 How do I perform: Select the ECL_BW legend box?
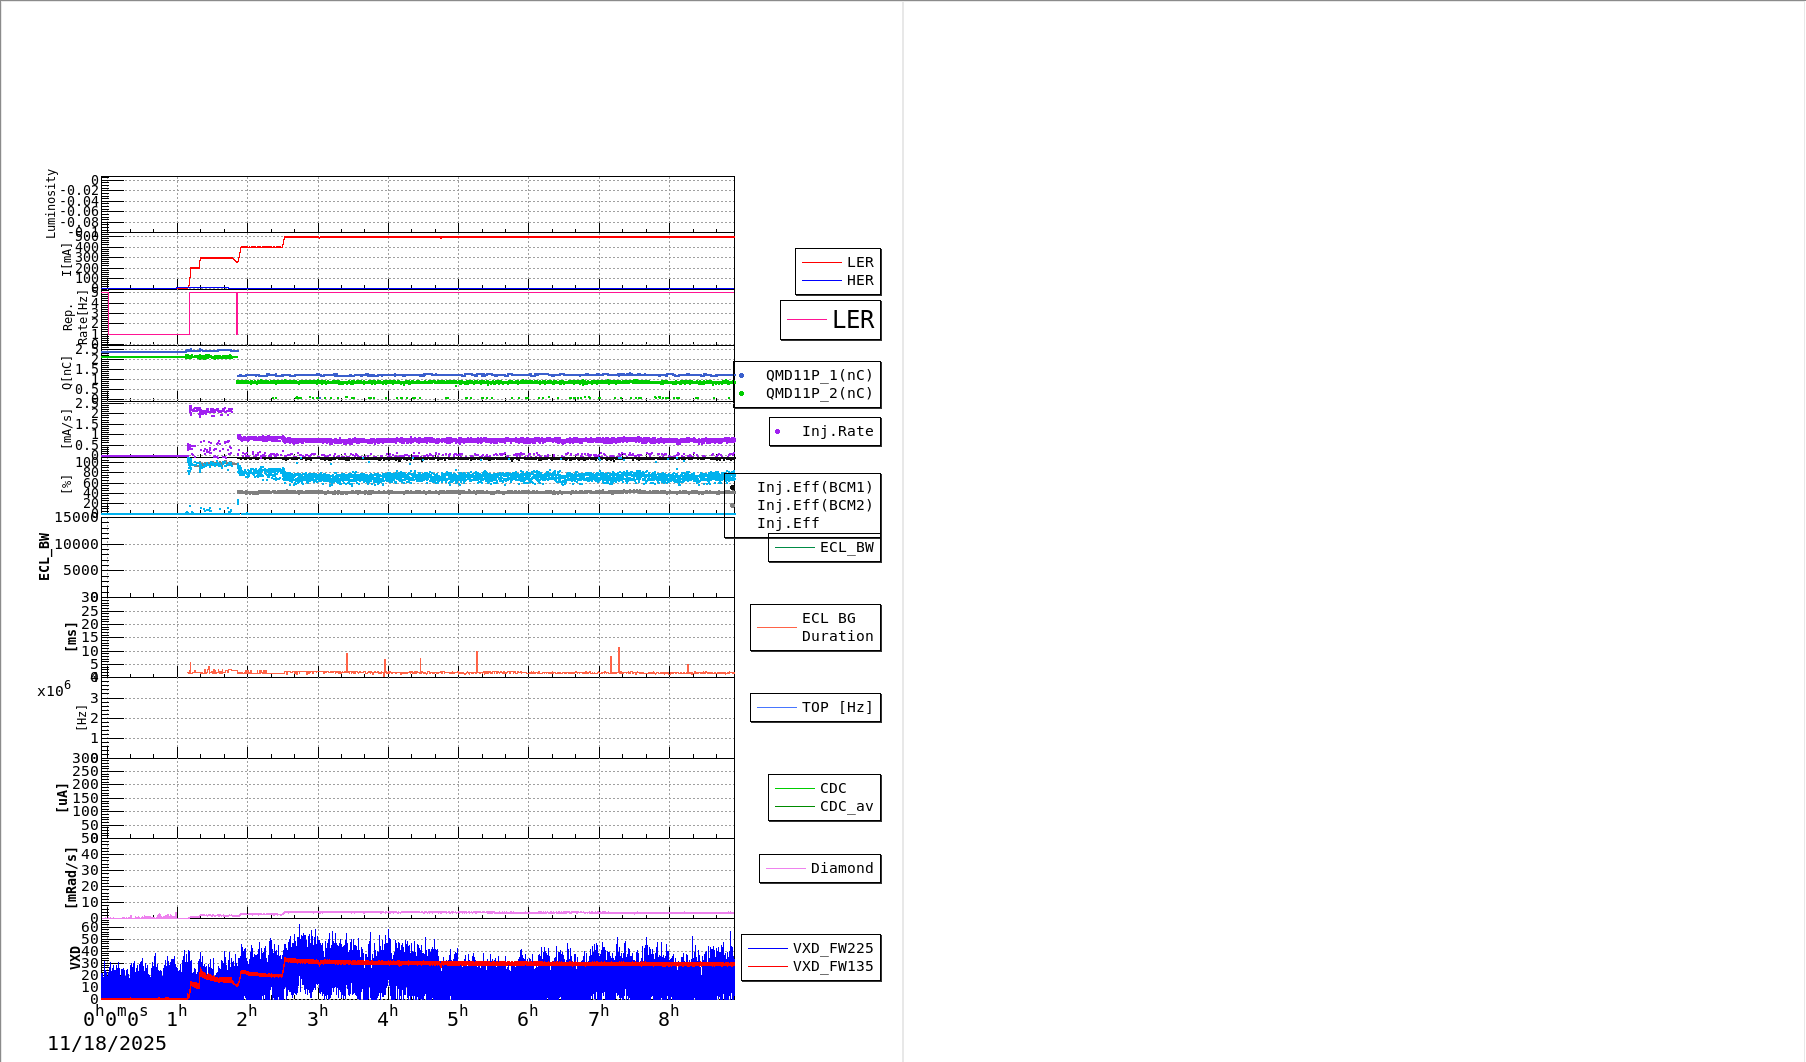pos(825,548)
